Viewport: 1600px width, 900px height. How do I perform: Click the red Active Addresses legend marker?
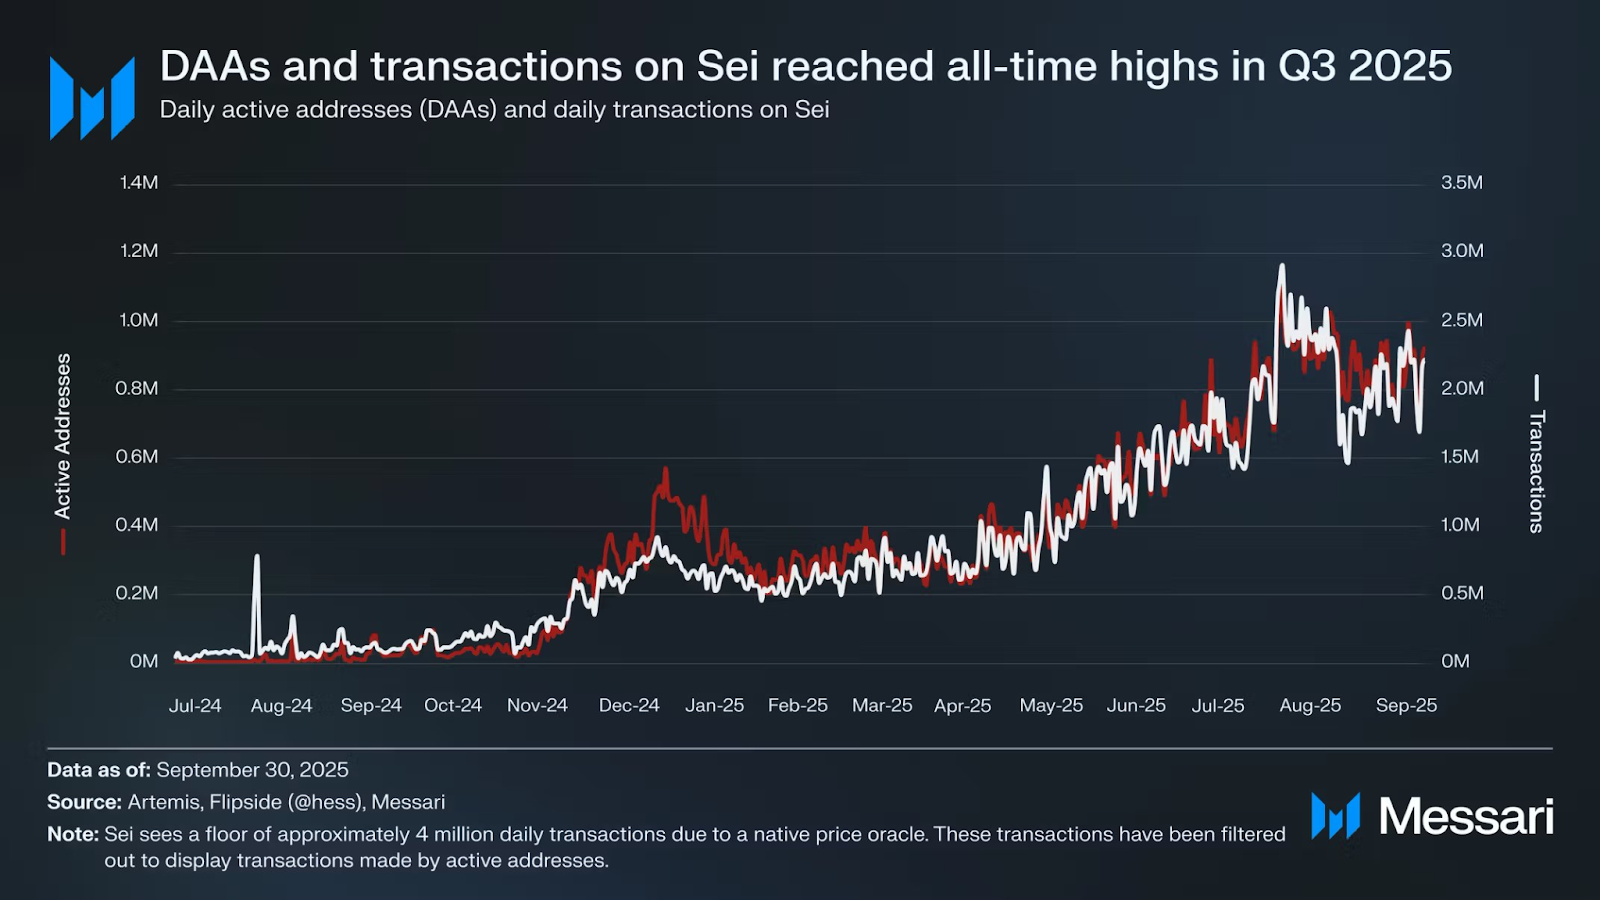(x=63, y=541)
